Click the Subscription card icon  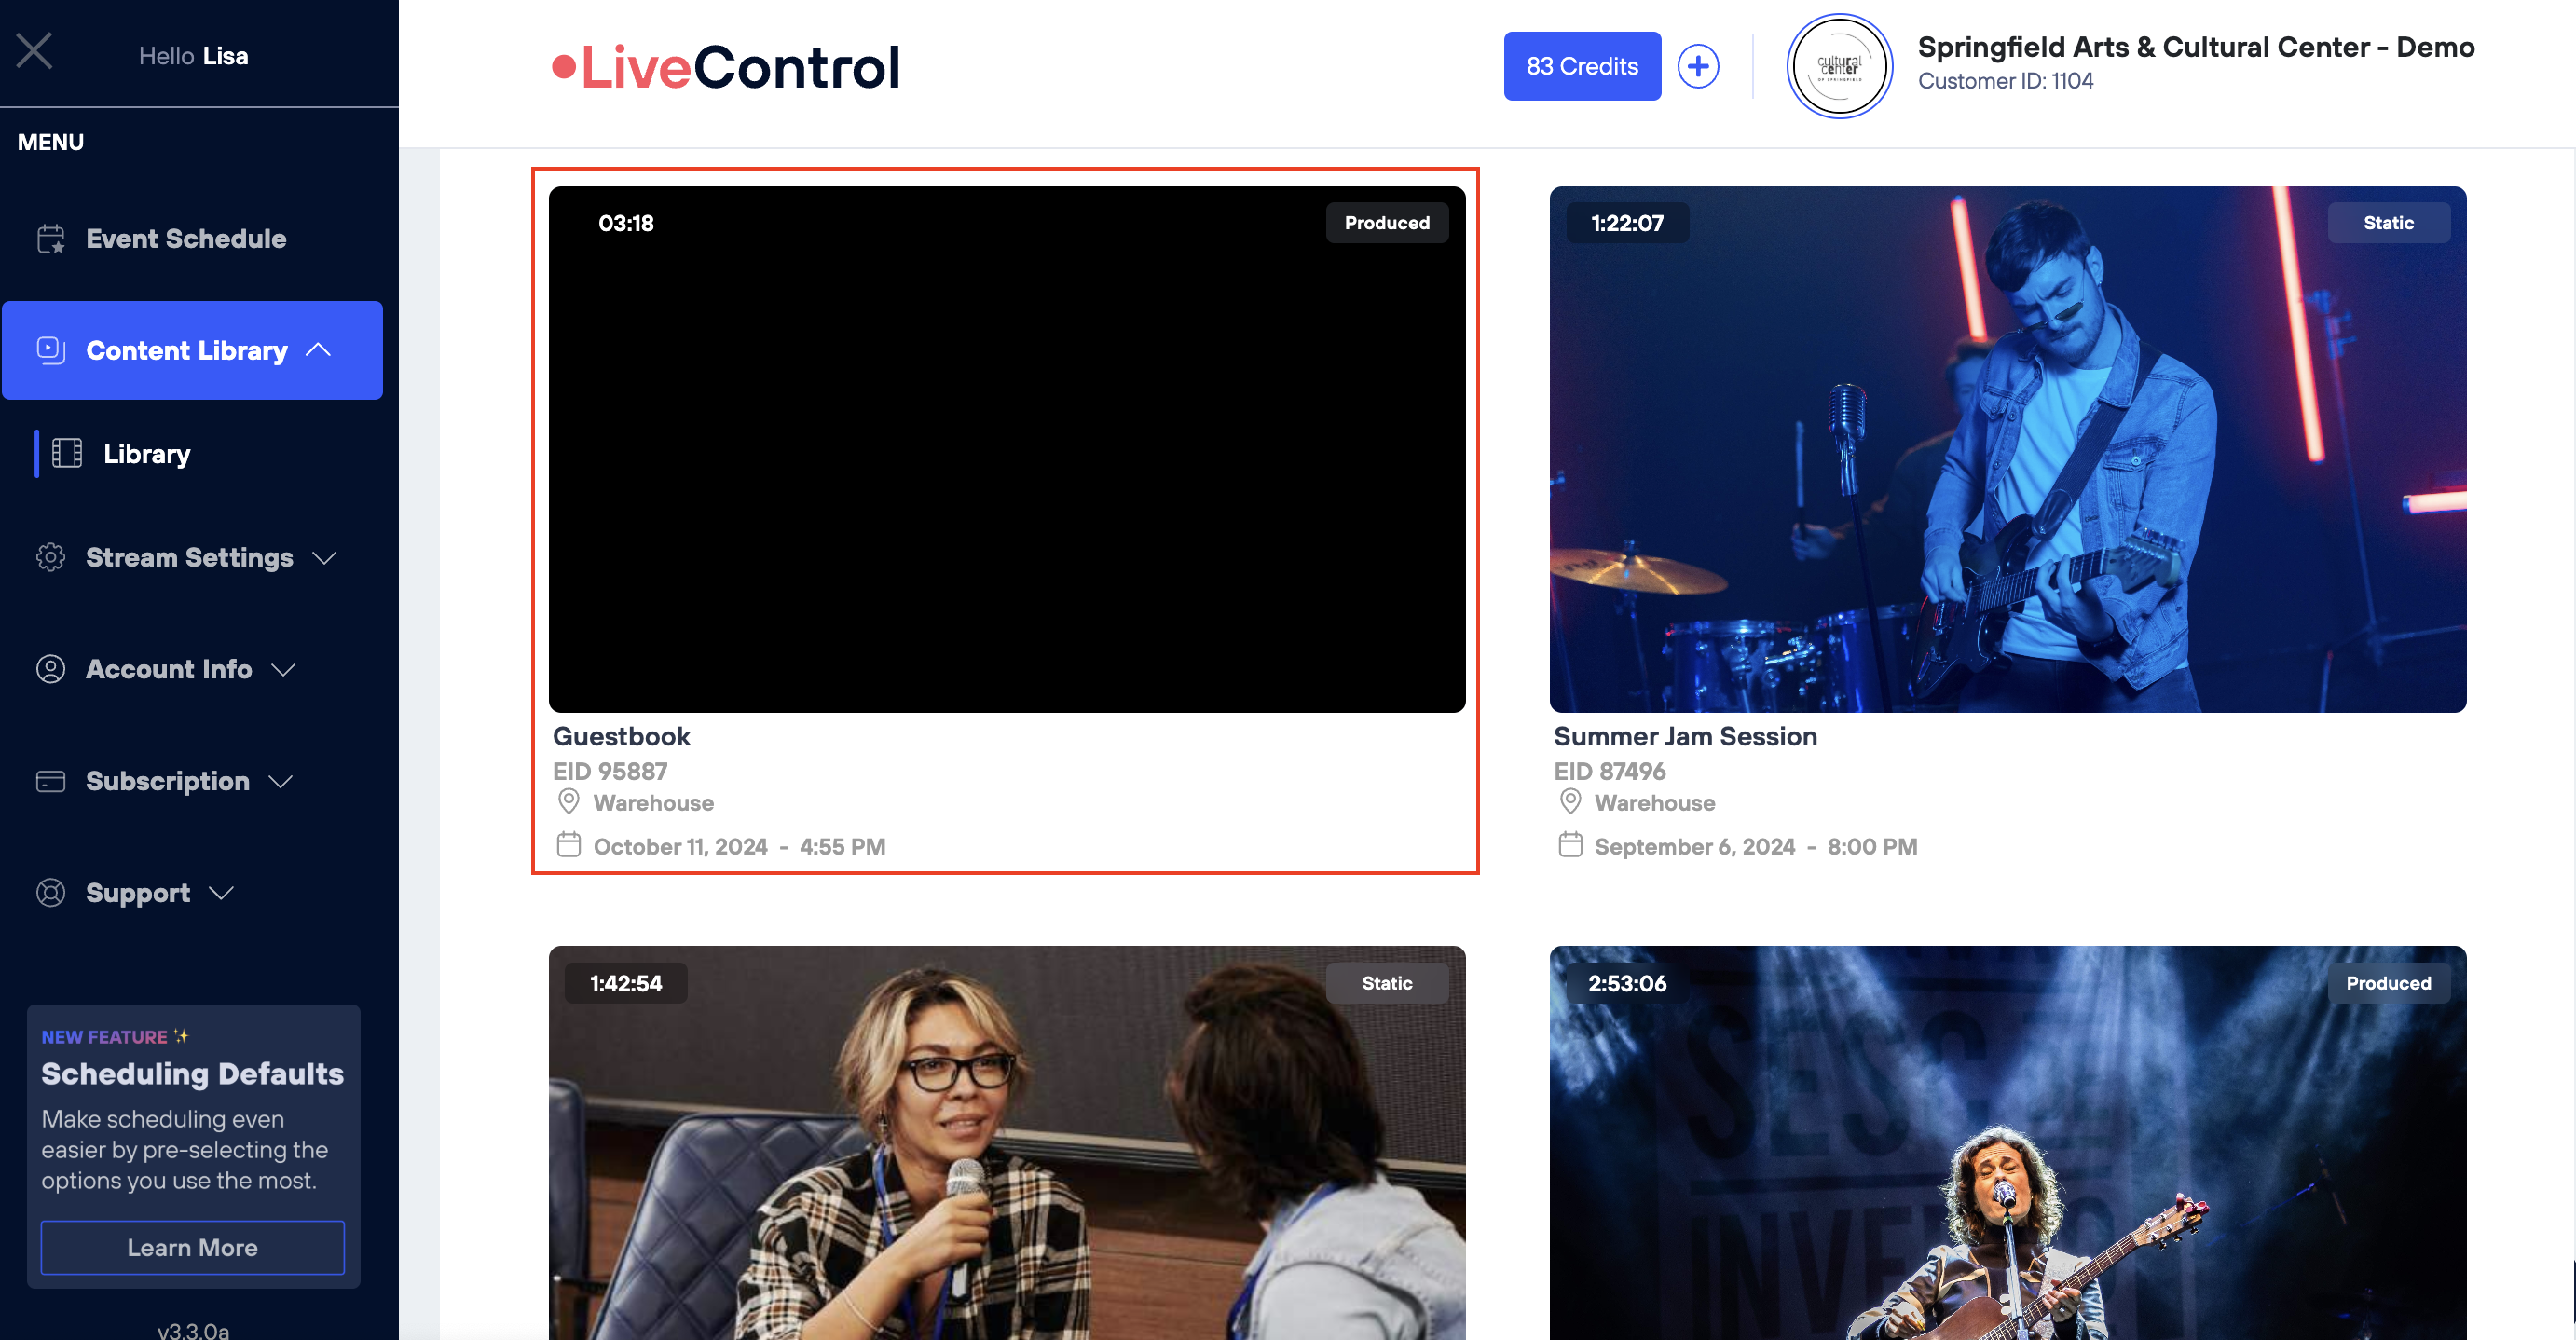tap(51, 781)
